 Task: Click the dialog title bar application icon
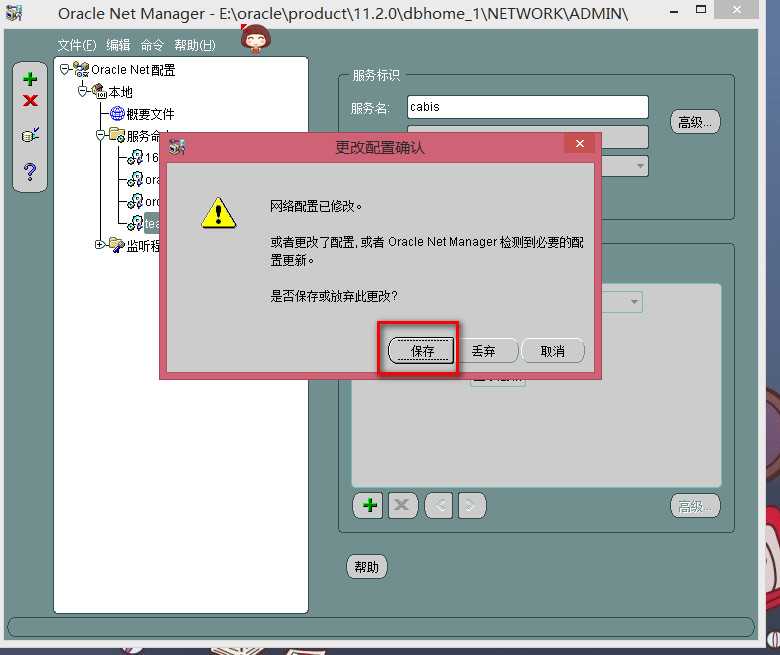tap(177, 147)
